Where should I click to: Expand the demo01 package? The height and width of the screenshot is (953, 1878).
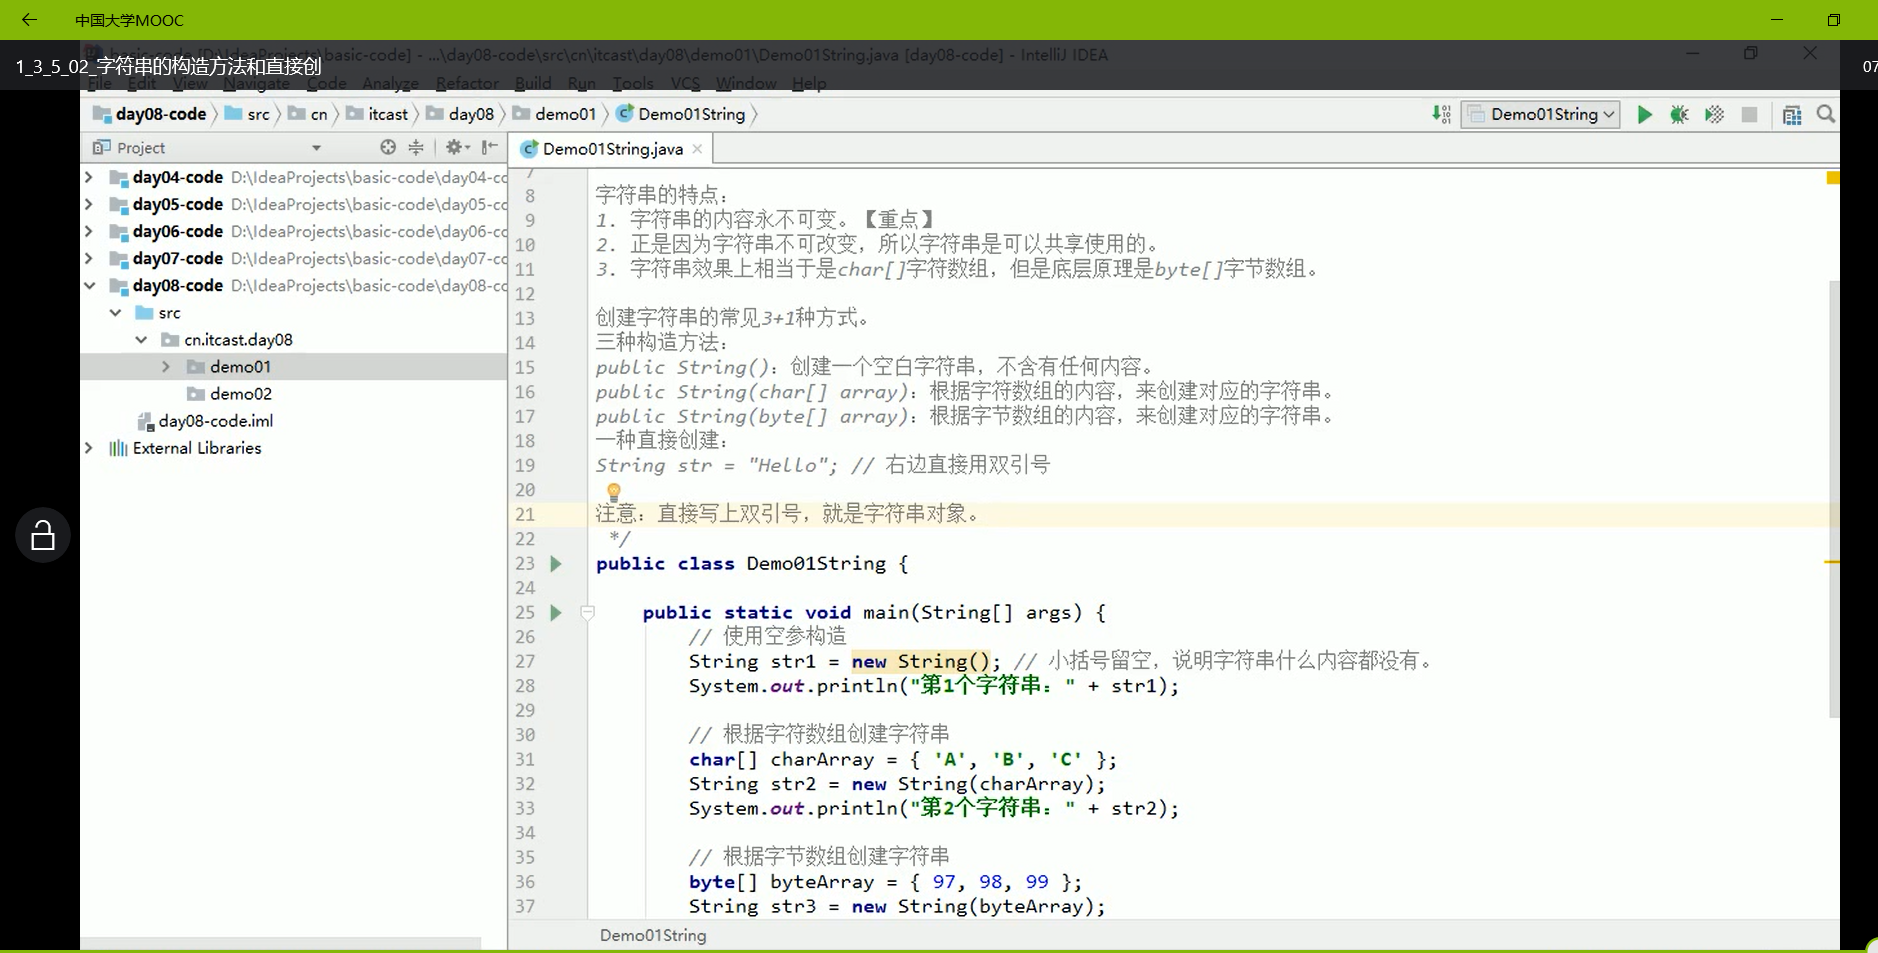click(x=166, y=366)
